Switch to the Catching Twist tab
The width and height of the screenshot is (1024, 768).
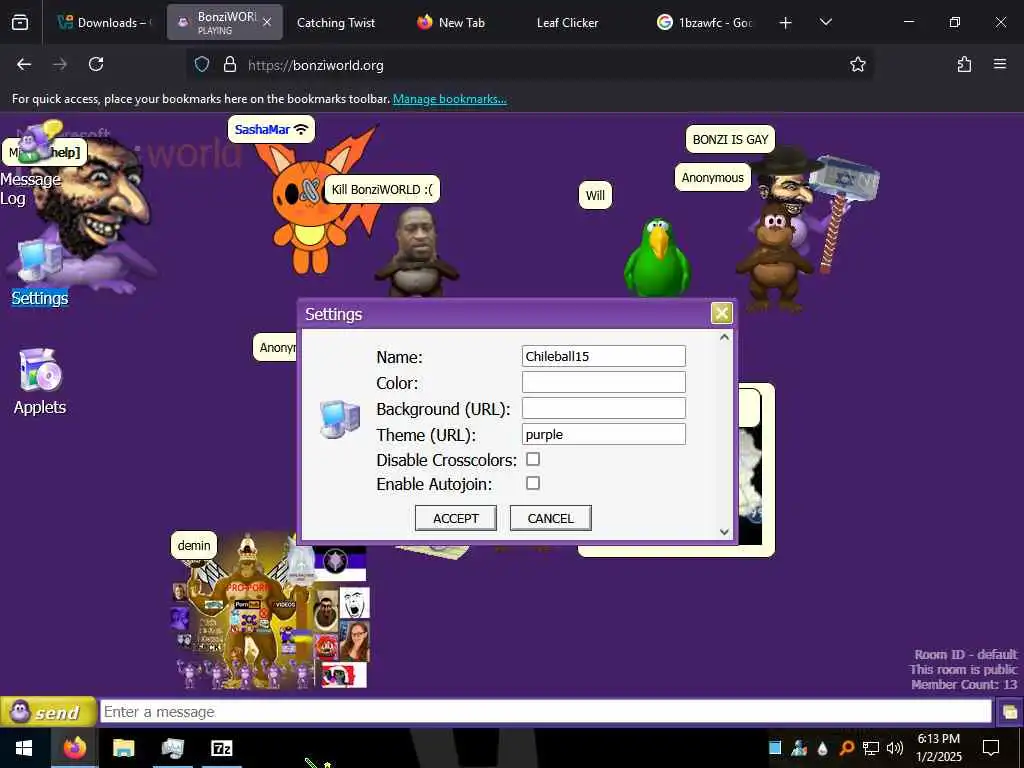[336, 22]
